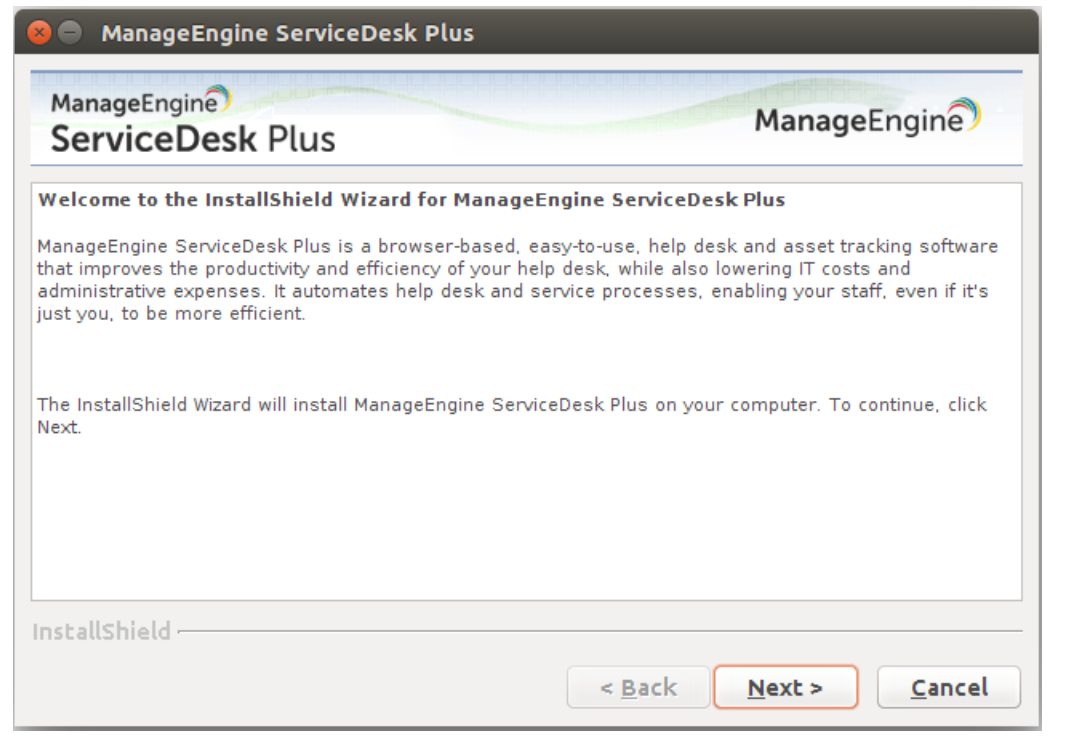Click the window title ManageEngine ServiceDesk Plus
1070x746 pixels.
point(287,33)
